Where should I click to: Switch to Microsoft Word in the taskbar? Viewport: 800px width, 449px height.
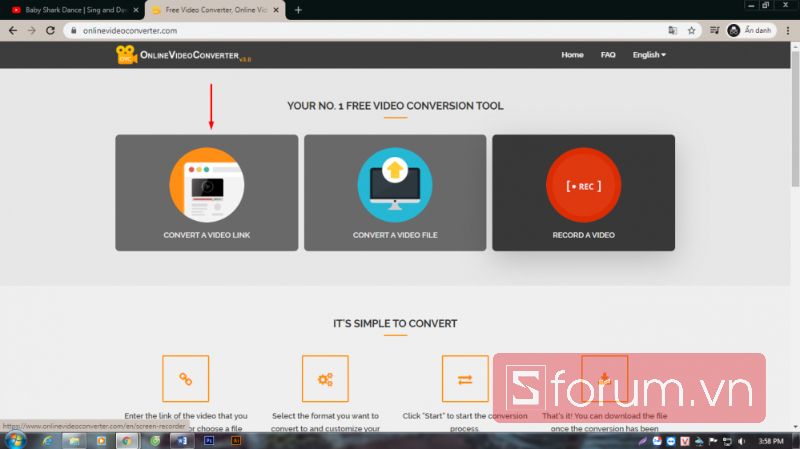[x=182, y=440]
